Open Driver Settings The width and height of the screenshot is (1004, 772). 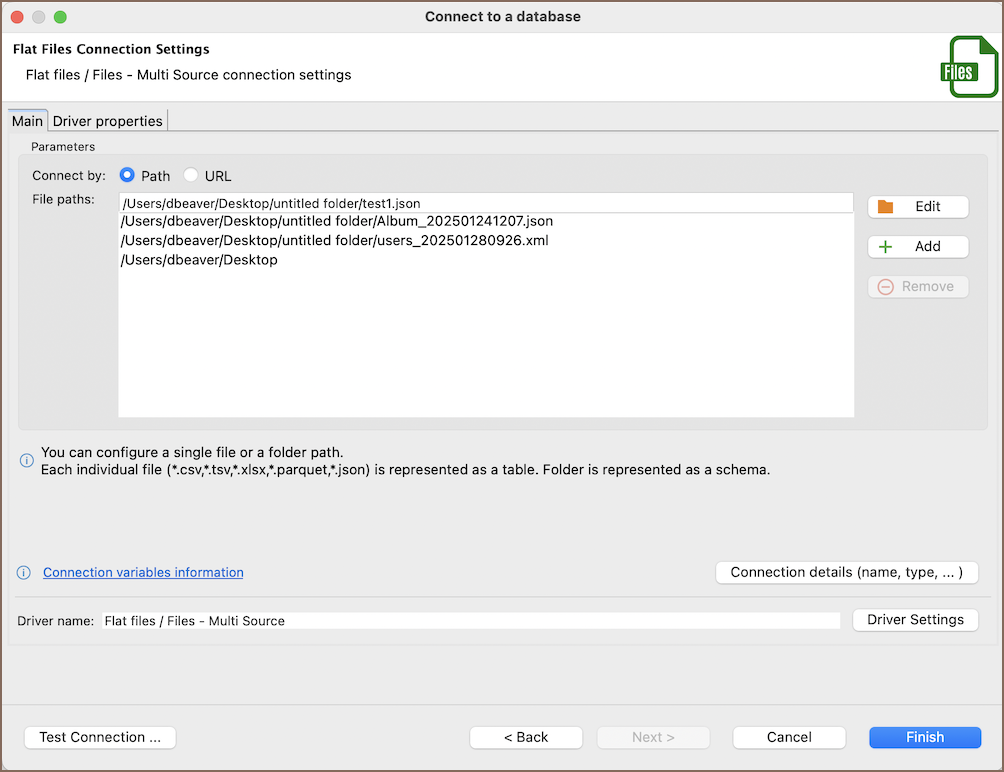[915, 620]
